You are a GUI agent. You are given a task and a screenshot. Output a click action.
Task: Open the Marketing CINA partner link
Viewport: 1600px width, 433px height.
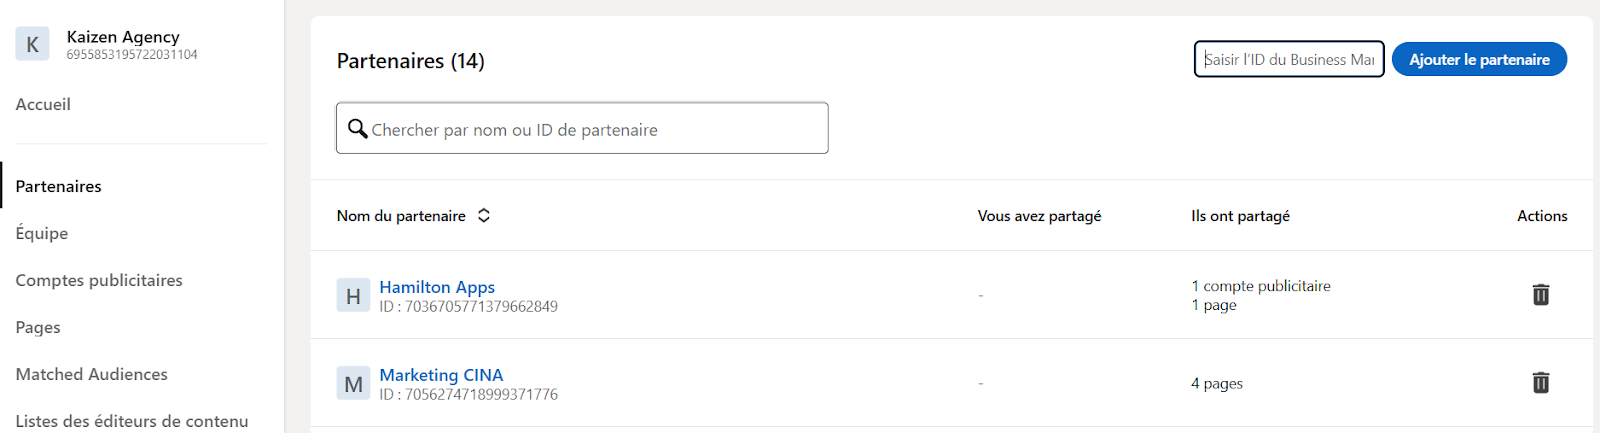(441, 375)
